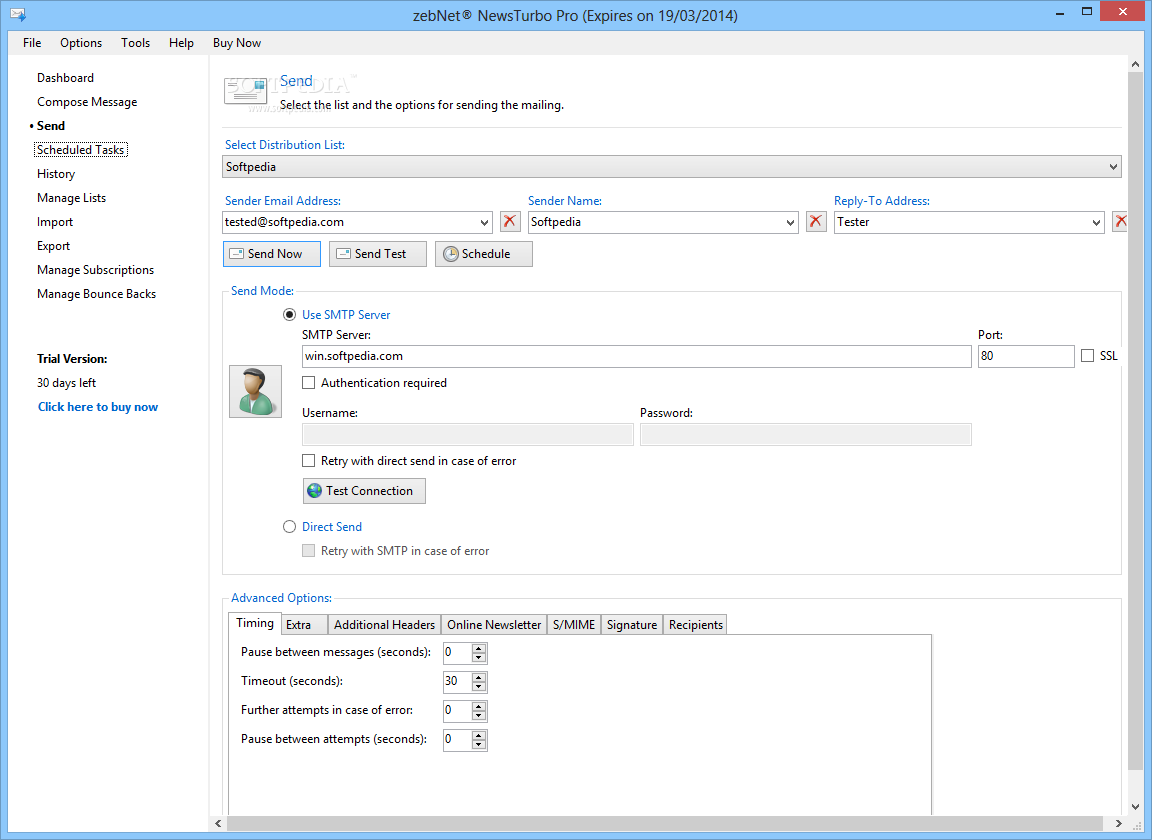Select Send in the sidebar
The image size is (1152, 840).
[x=51, y=126]
